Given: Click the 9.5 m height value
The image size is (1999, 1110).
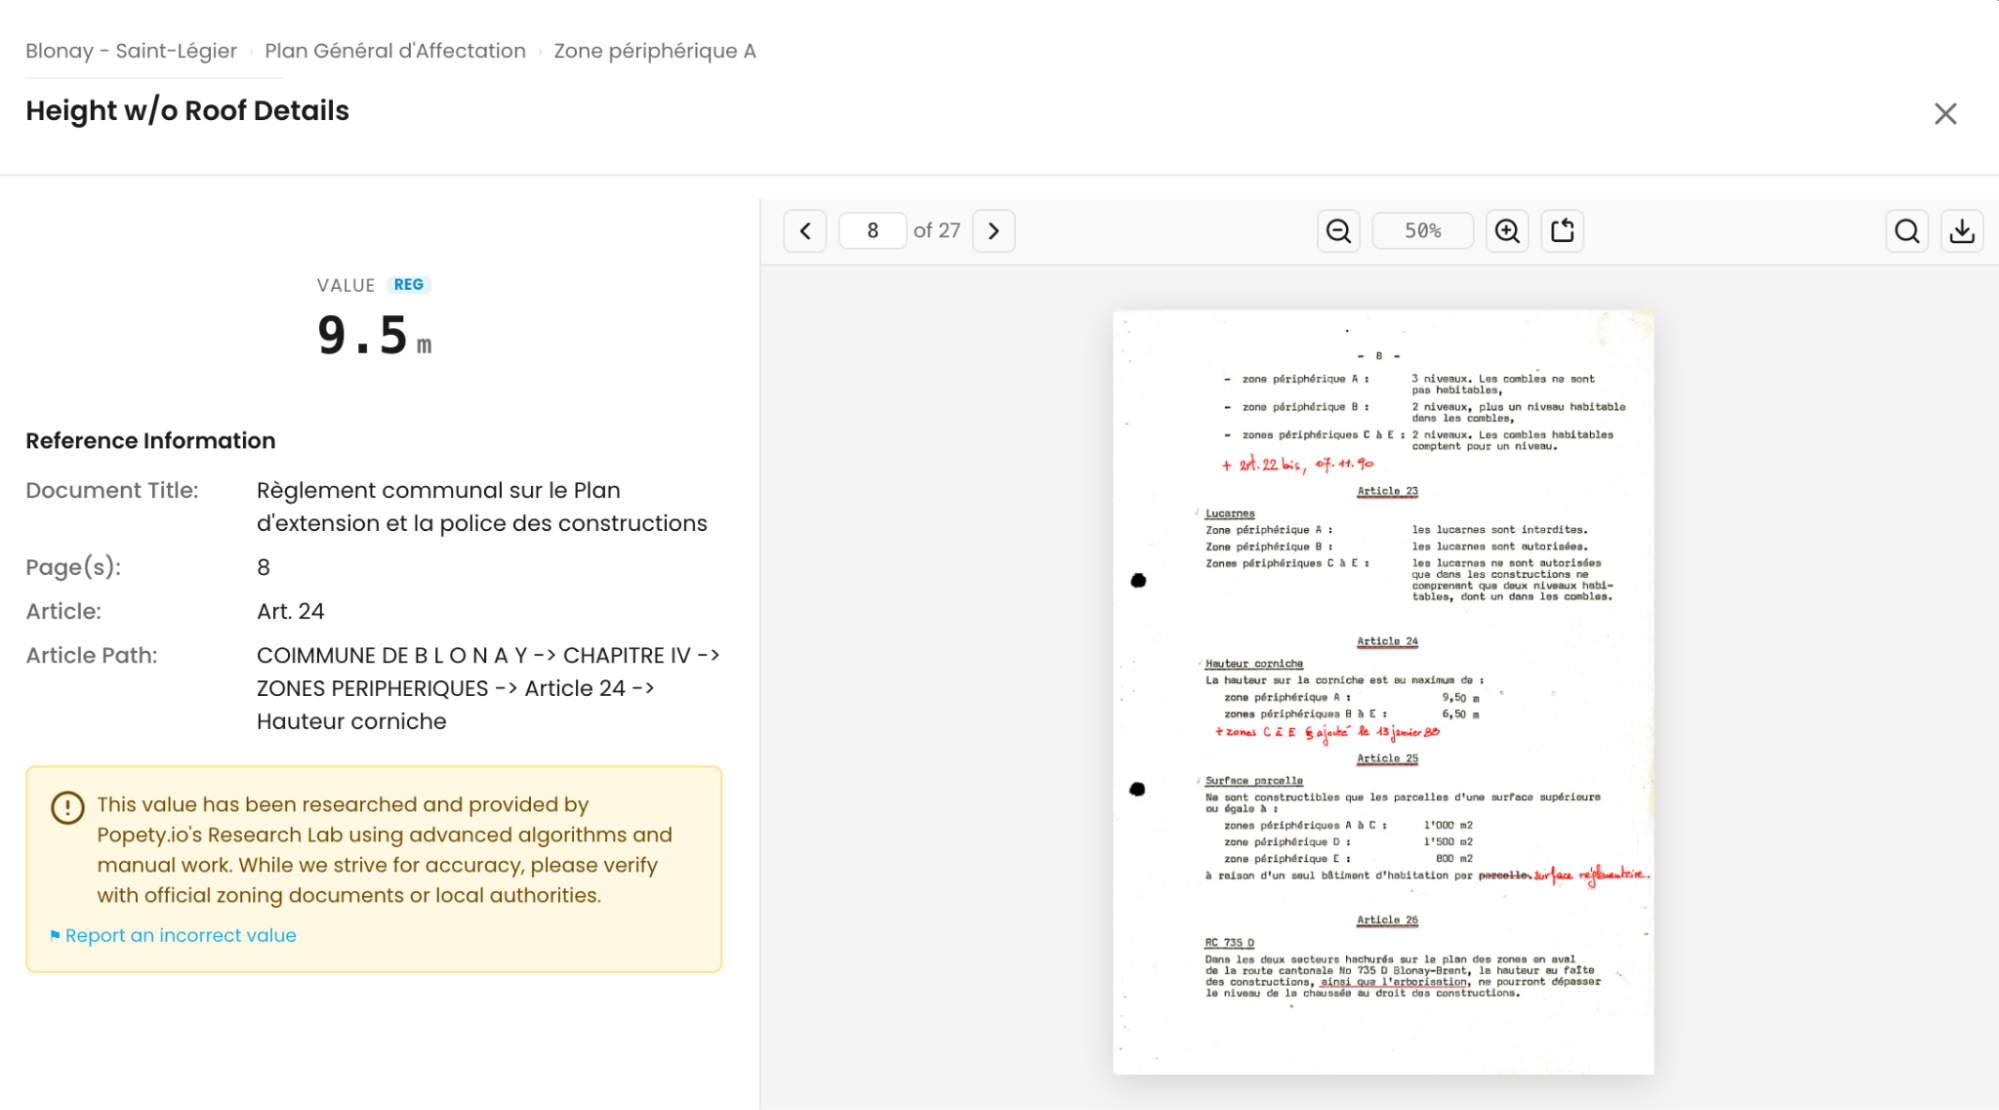Looking at the screenshot, I should pos(374,336).
